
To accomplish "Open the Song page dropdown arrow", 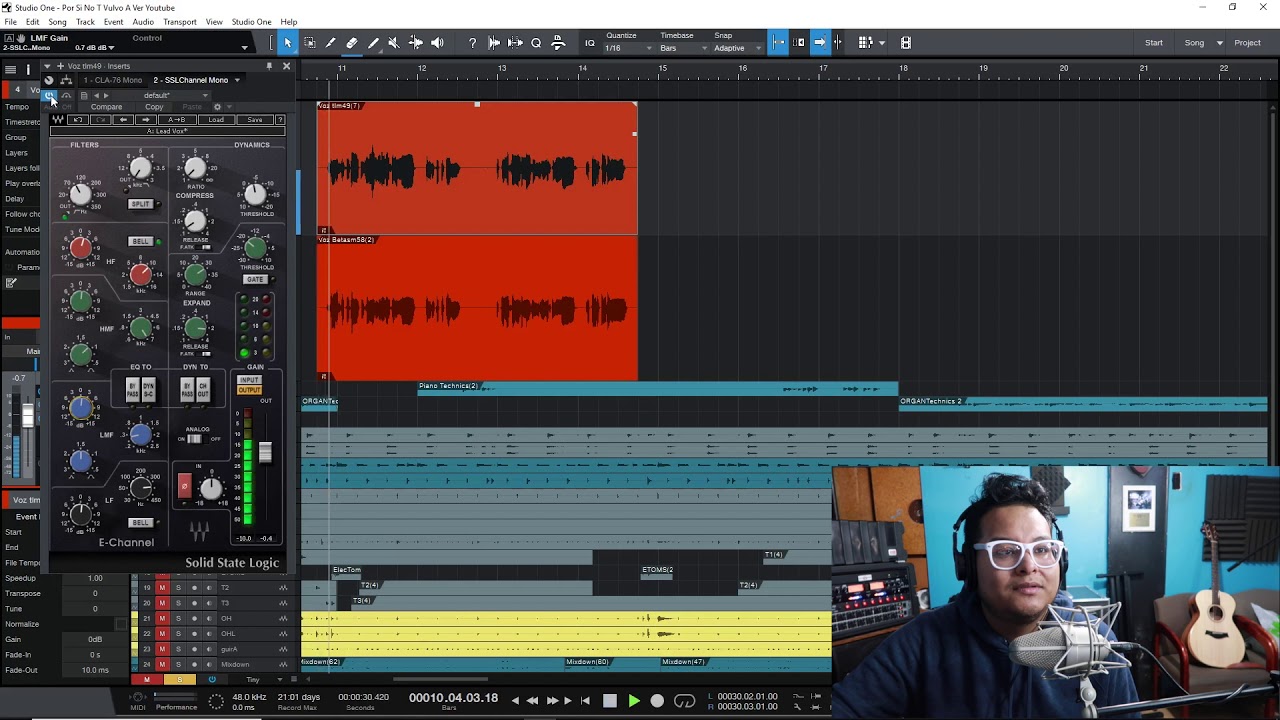I will [1219, 43].
